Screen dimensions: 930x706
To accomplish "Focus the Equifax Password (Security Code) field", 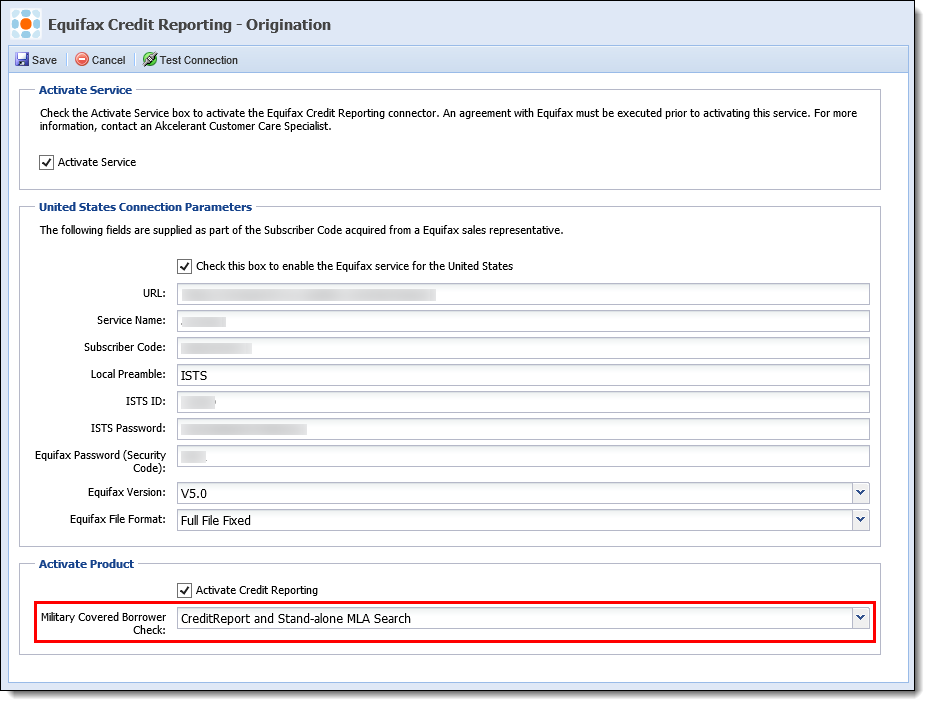I will pos(523,456).
